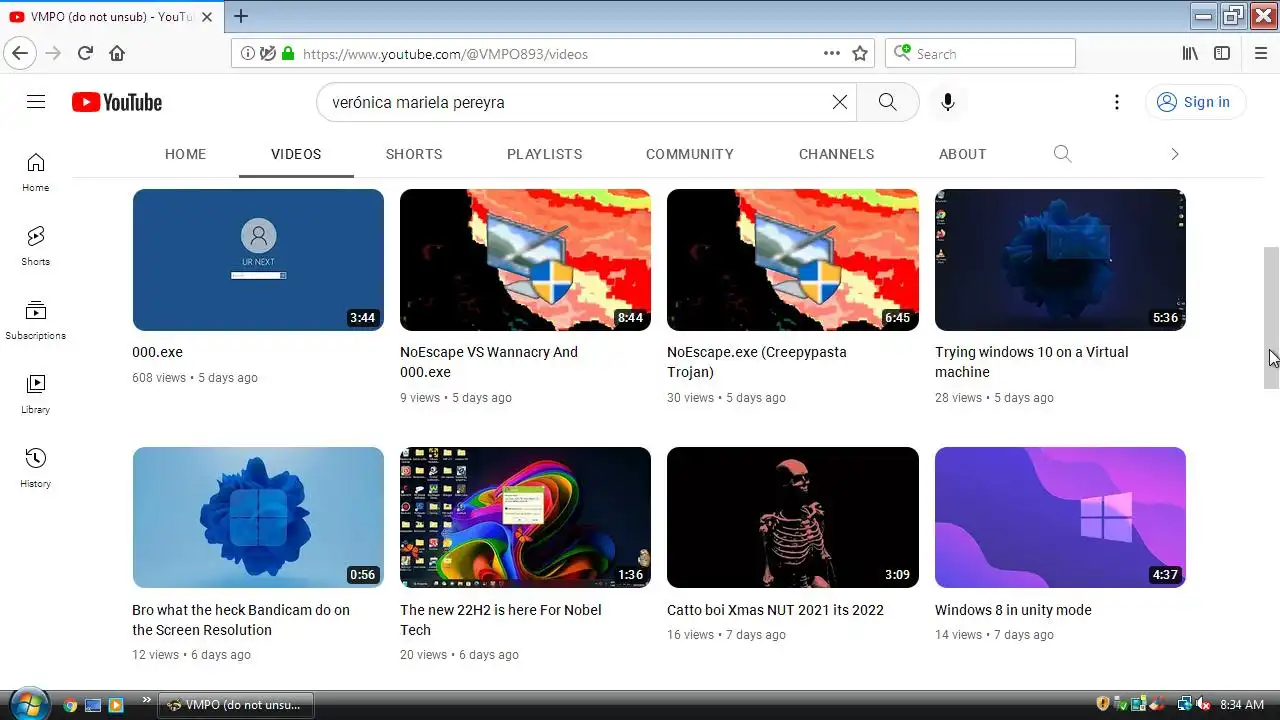Start voice search with the microphone icon
This screenshot has height=720, width=1280.
(x=948, y=102)
